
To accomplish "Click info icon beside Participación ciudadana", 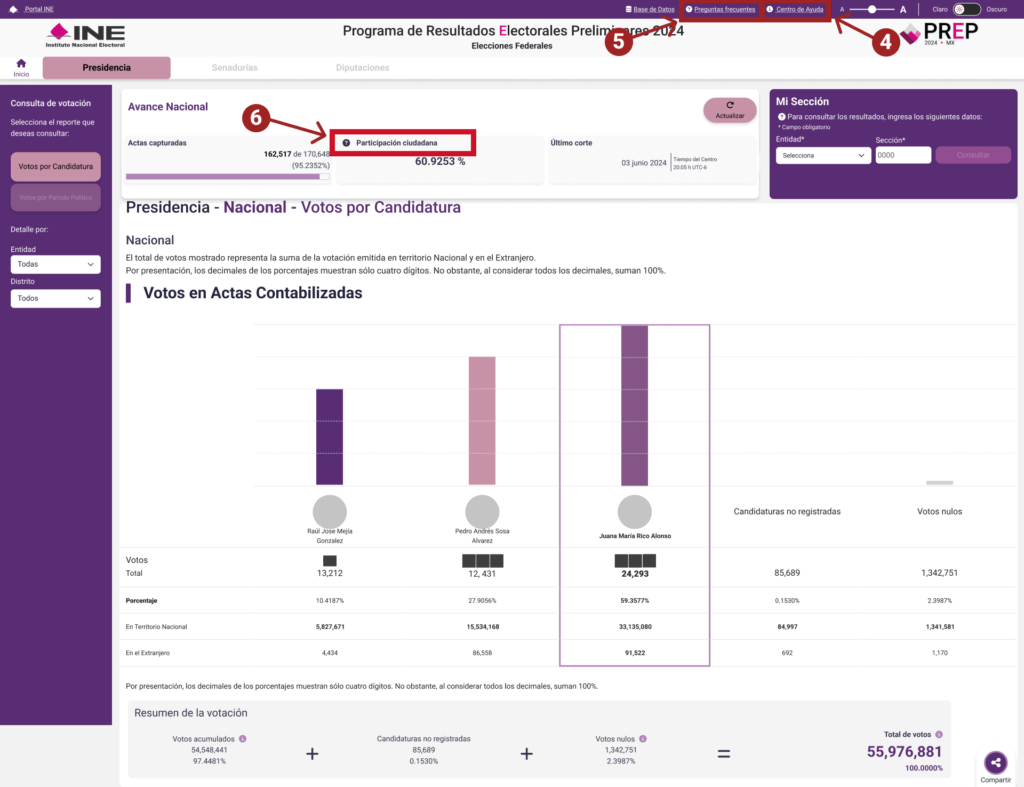I will pos(346,143).
